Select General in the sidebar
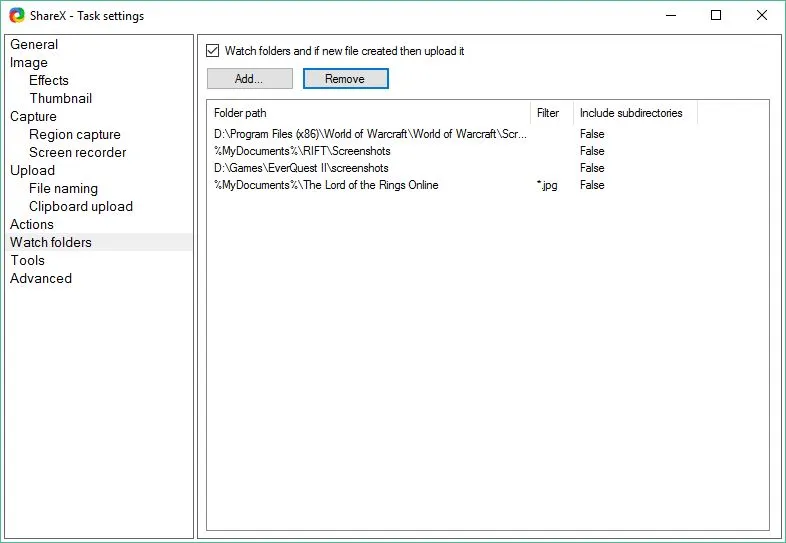This screenshot has height=543, width=786. pos(34,44)
